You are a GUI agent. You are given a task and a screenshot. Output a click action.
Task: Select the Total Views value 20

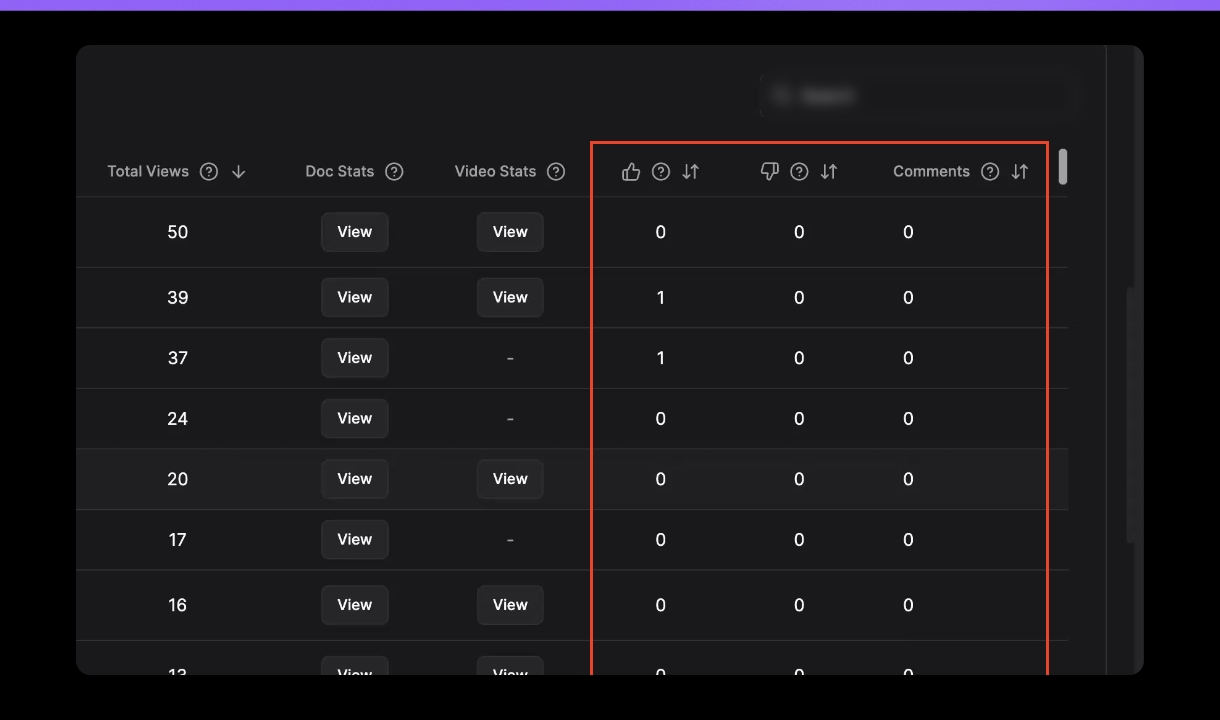(x=178, y=479)
